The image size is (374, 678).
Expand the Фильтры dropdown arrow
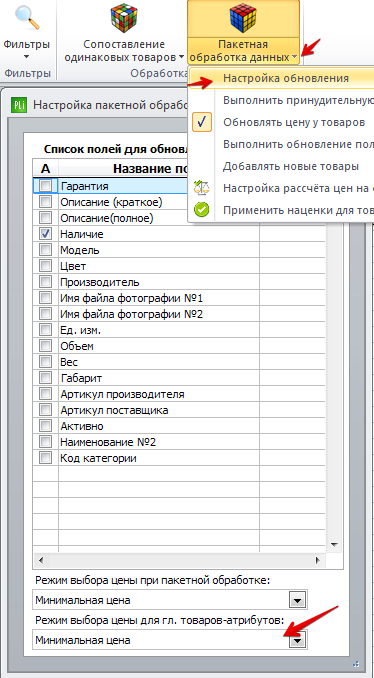coord(27,57)
